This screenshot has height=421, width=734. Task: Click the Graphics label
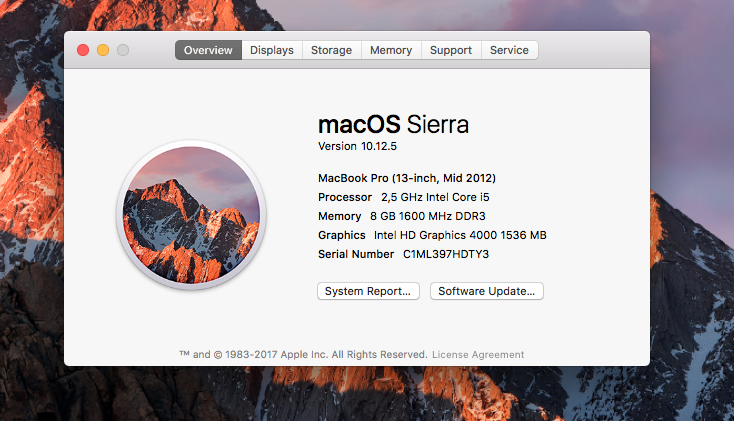pos(342,235)
